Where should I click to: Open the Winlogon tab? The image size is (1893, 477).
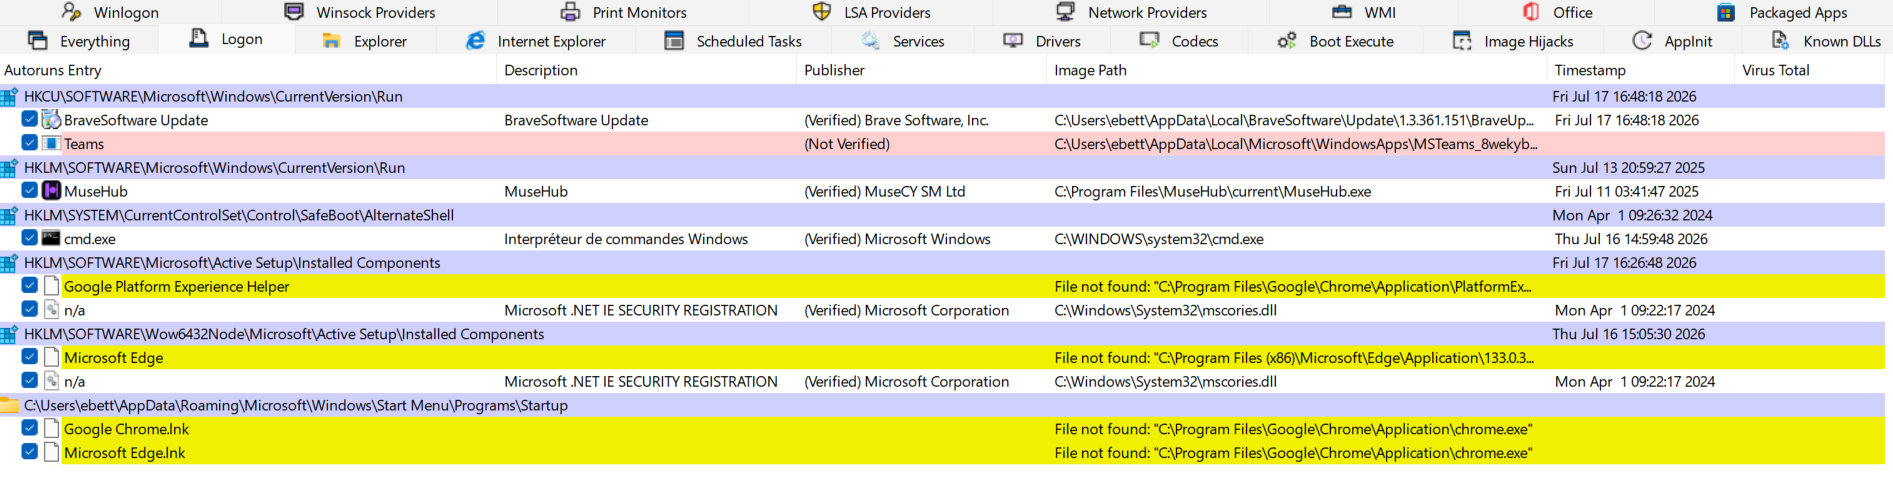point(110,12)
